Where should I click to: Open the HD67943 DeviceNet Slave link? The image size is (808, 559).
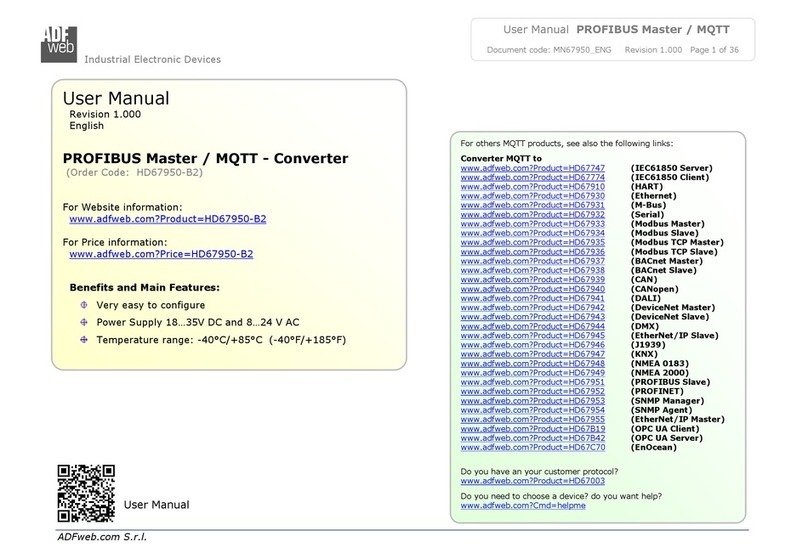click(533, 317)
